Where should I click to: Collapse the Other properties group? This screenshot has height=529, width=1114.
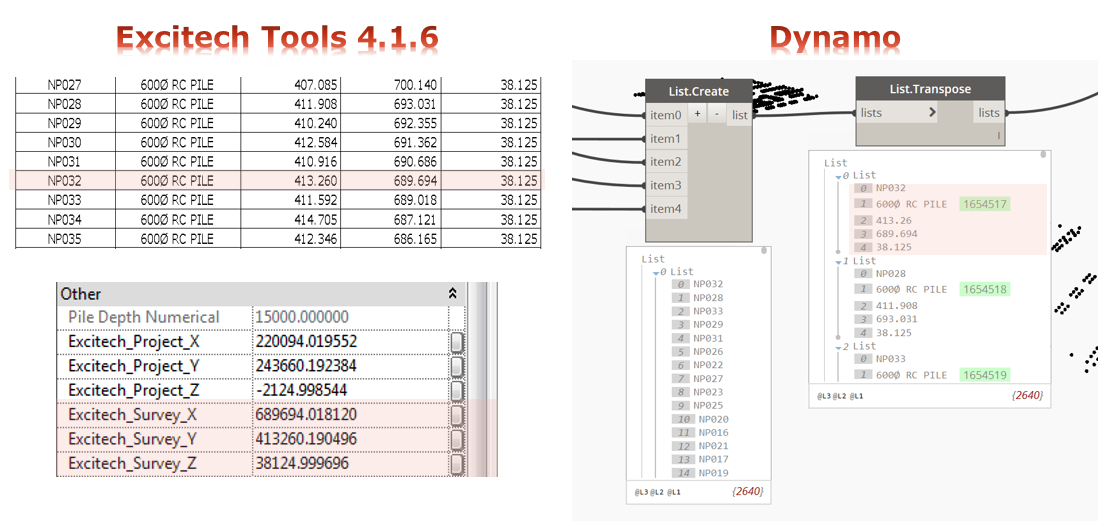point(452,293)
